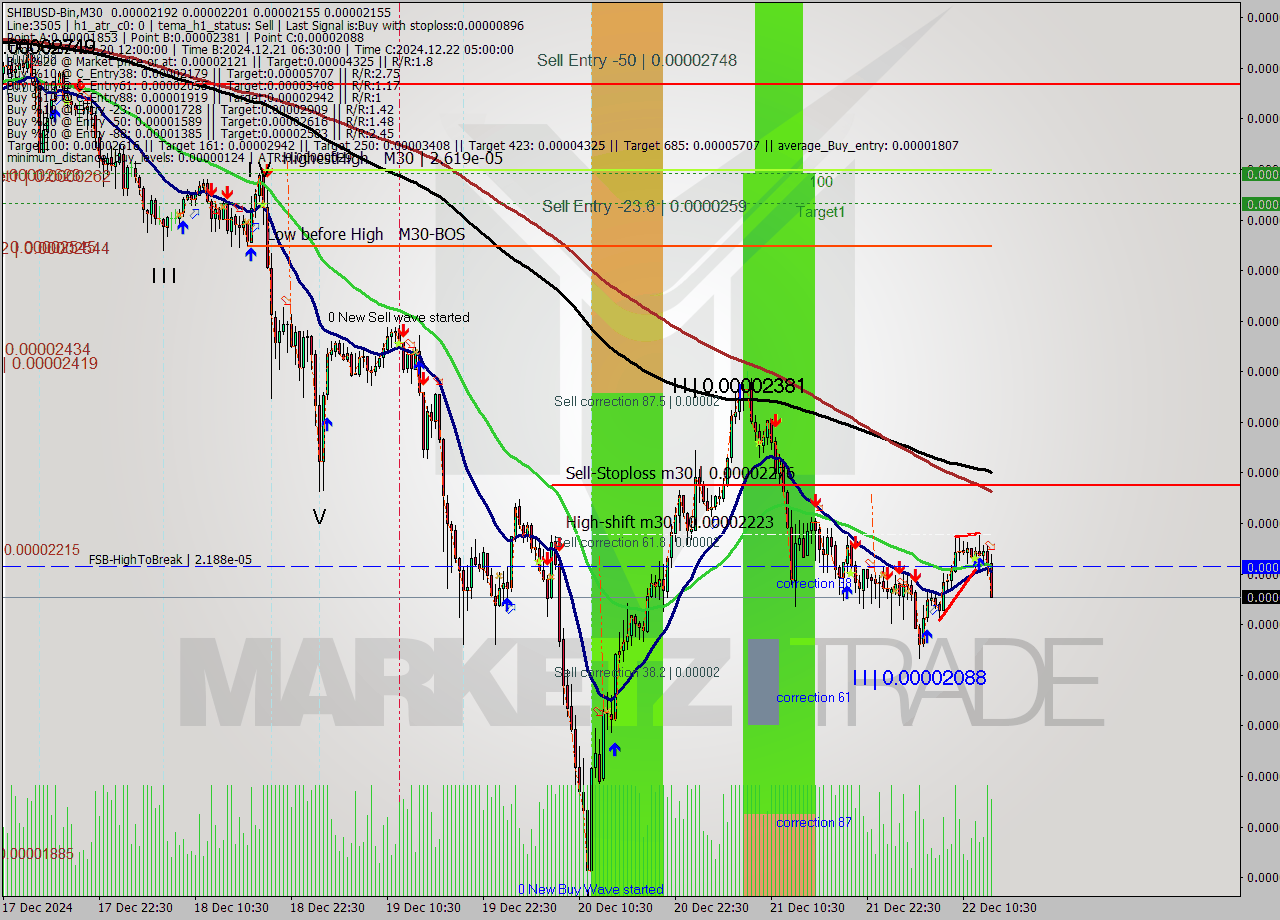
Task: Click the '17 Dec 2024' time axis label
Action: 38,908
